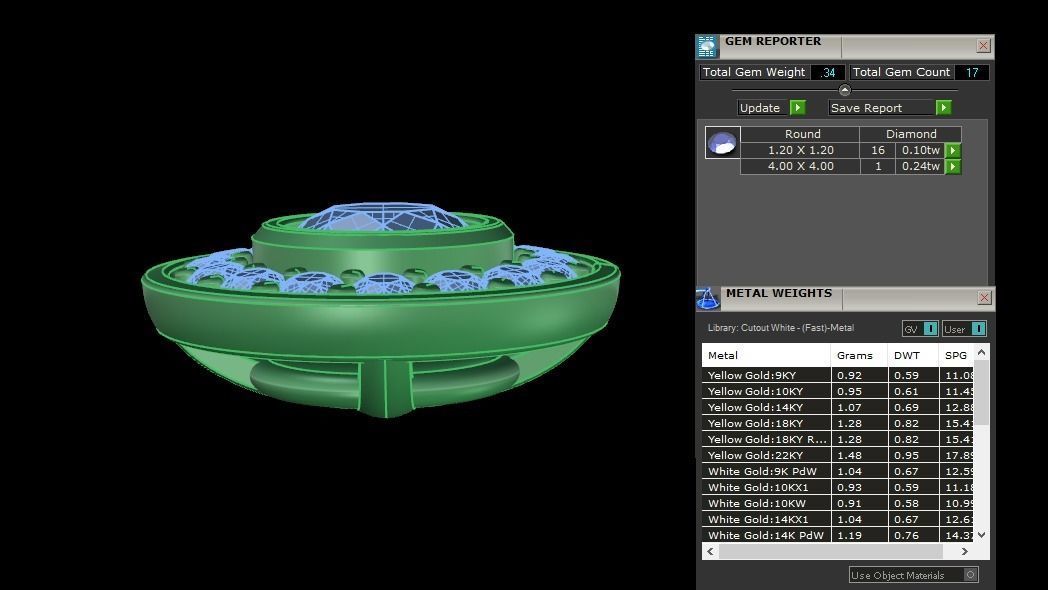Select the Yellow Gold:10KY row
Viewport: 1048px width, 590px height.
837,392
